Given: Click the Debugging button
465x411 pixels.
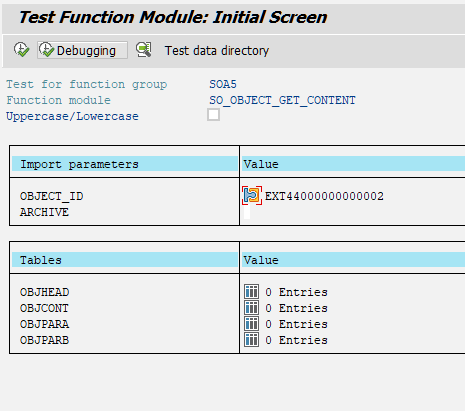Looking at the screenshot, I should [x=82, y=50].
